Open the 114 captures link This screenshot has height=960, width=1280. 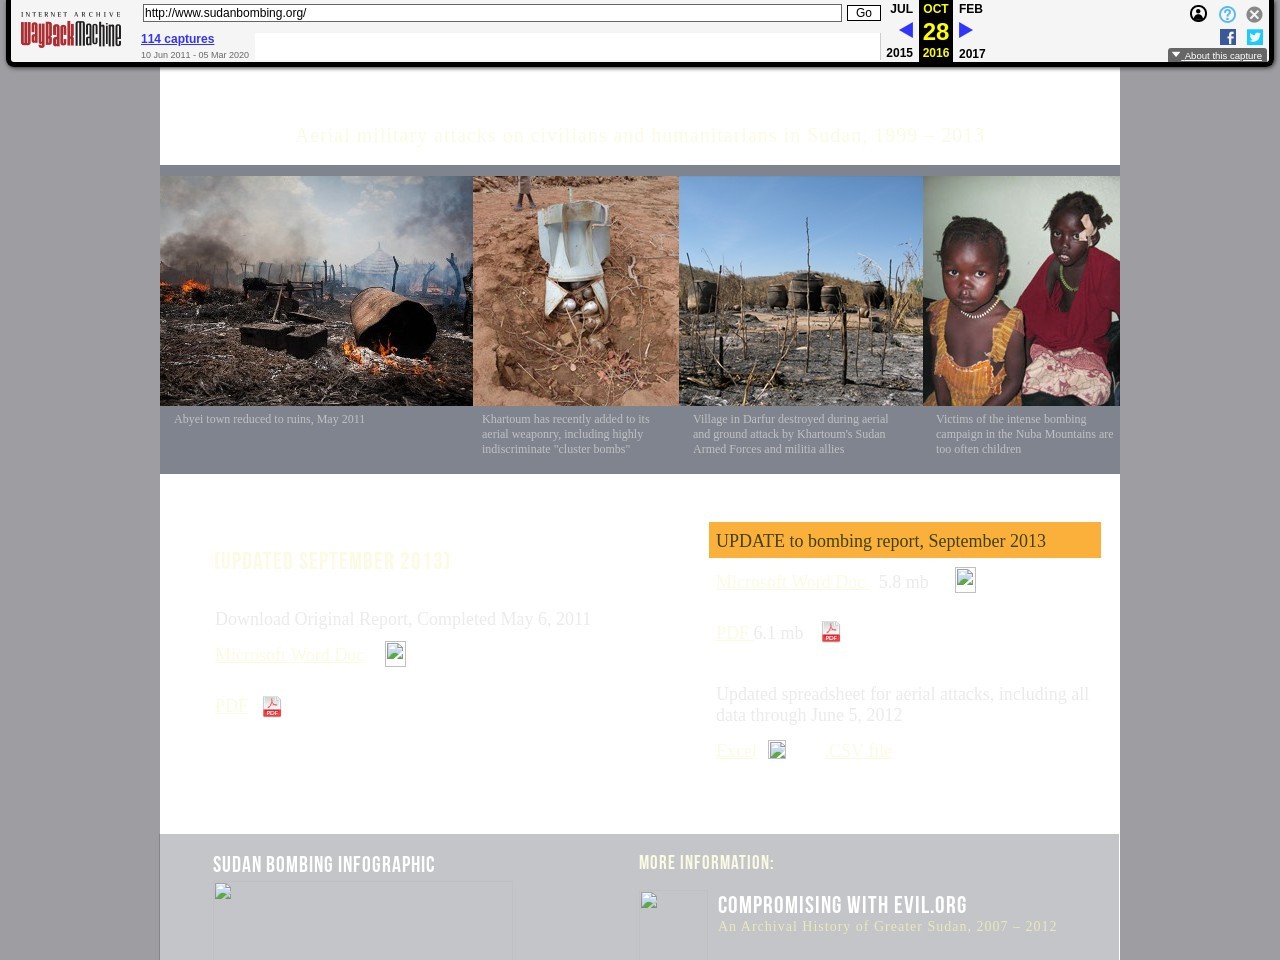(177, 39)
